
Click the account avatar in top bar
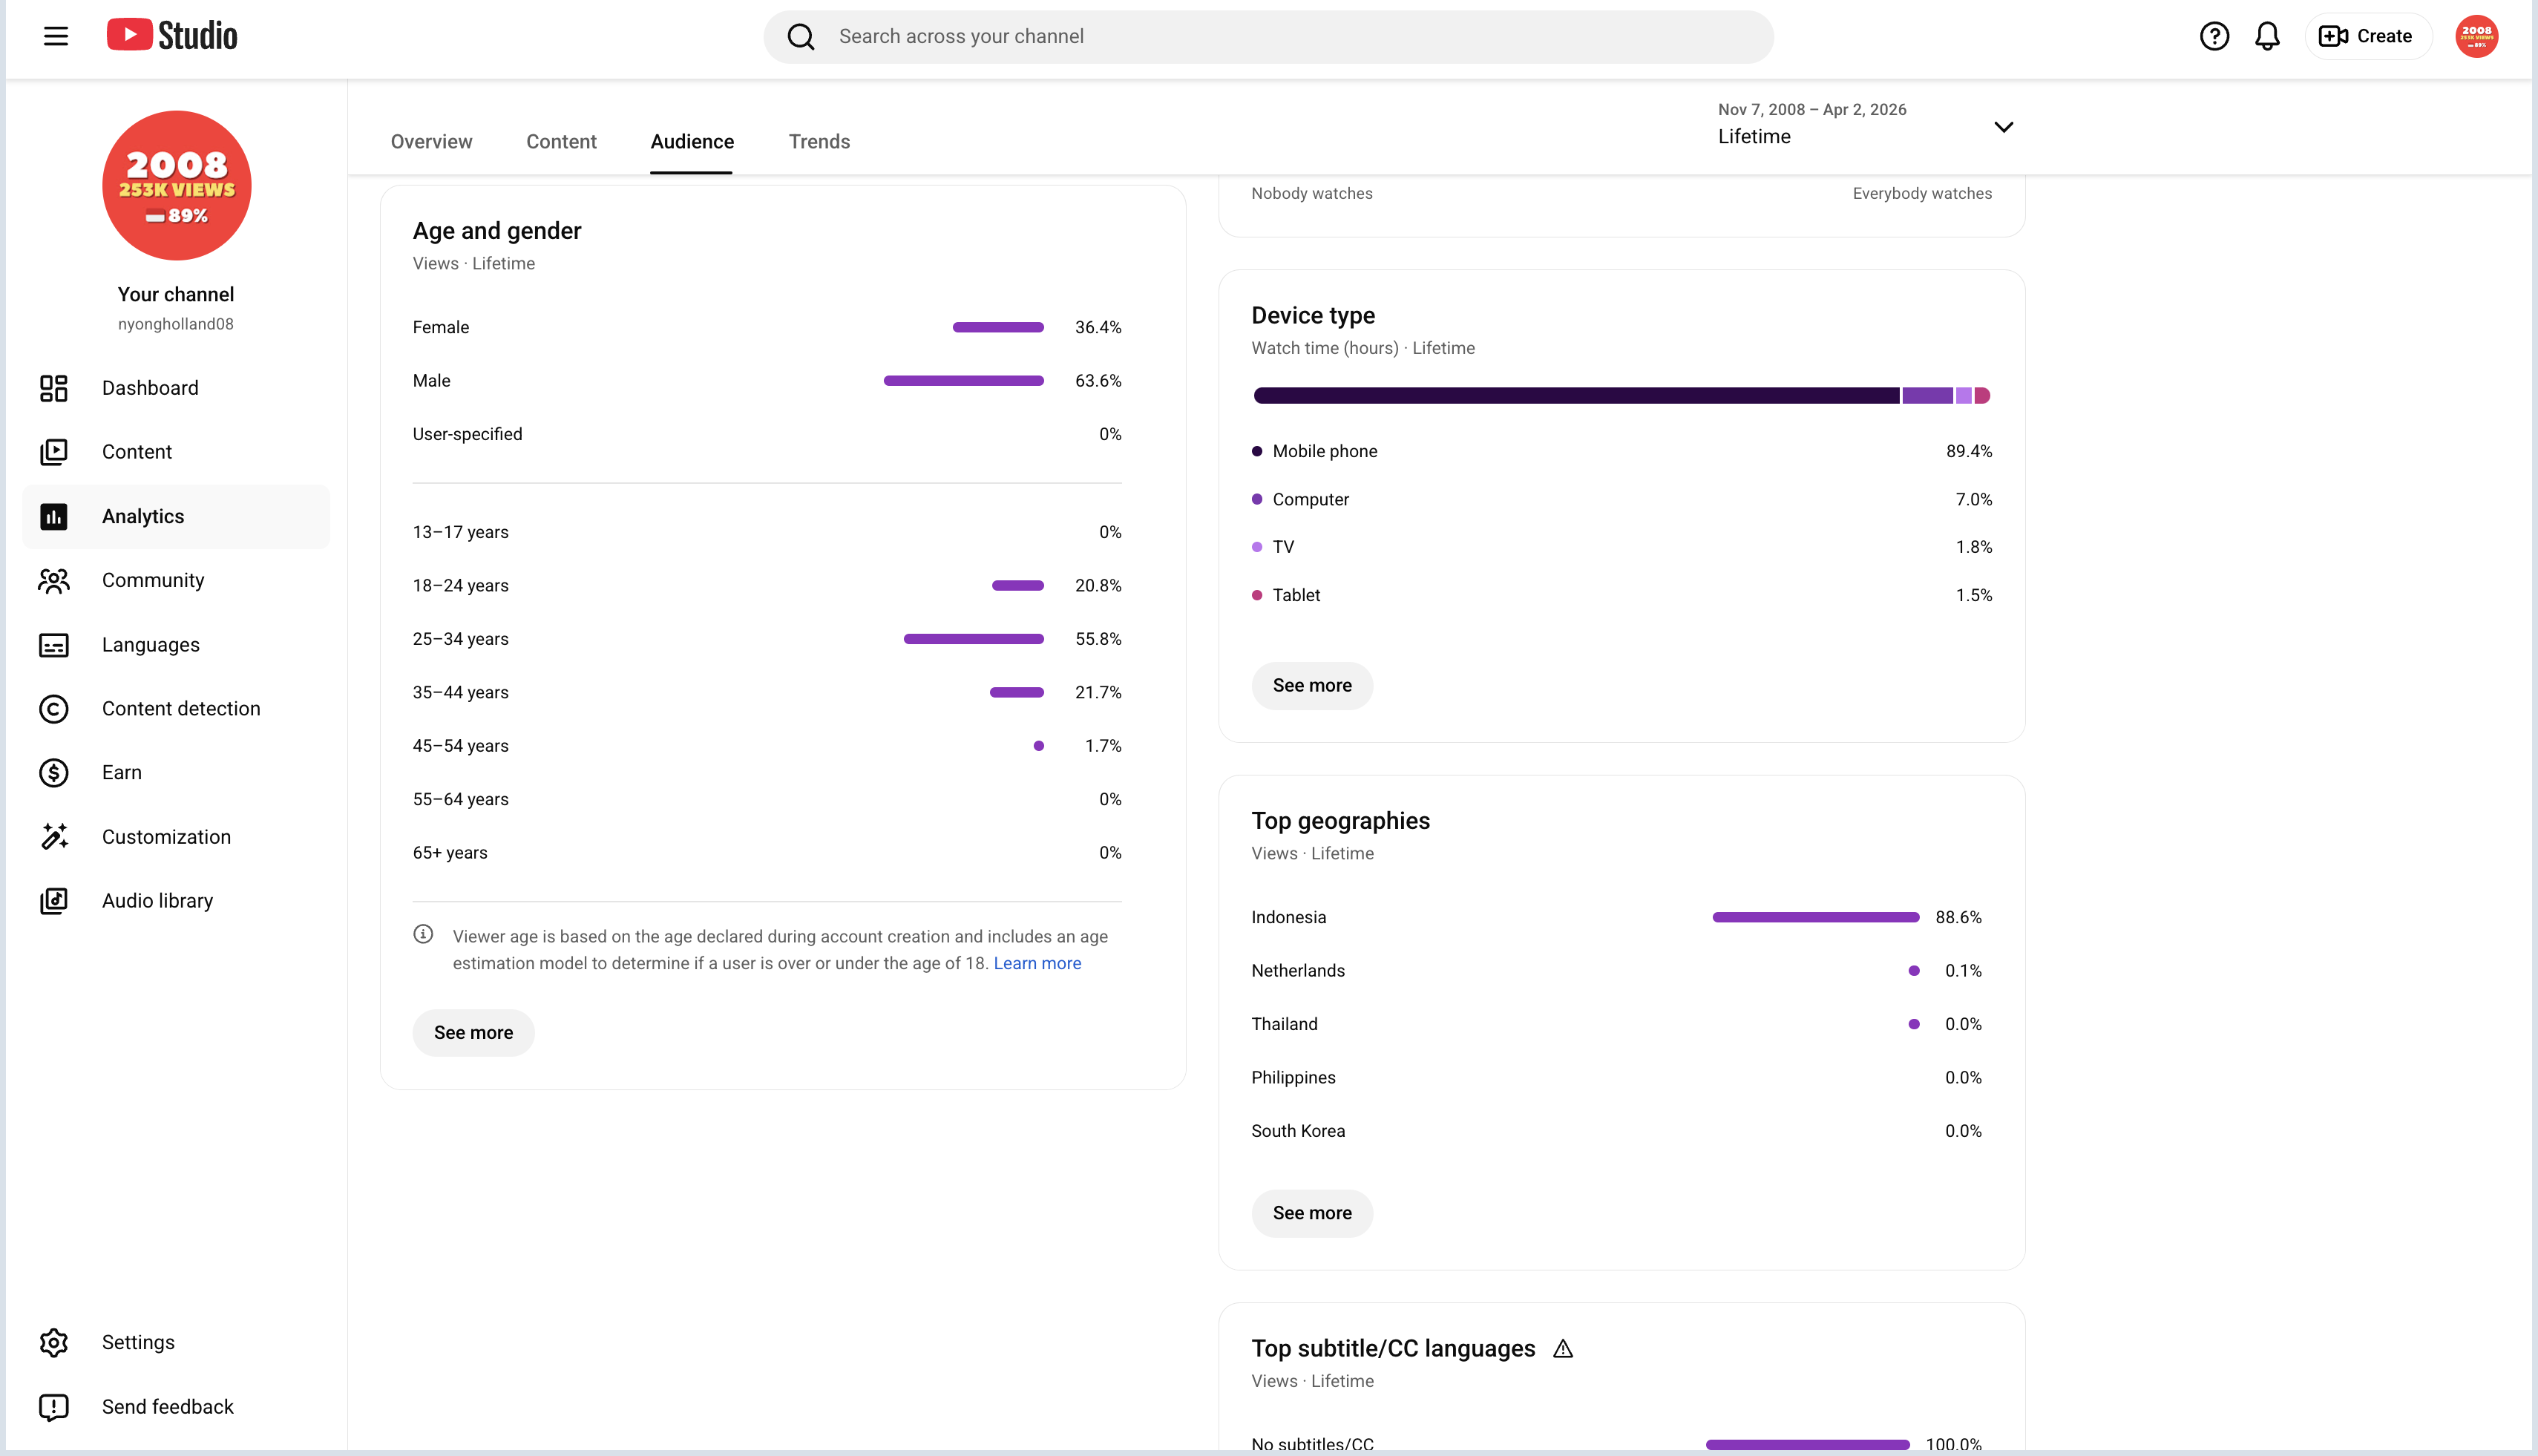pyautogui.click(x=2476, y=36)
